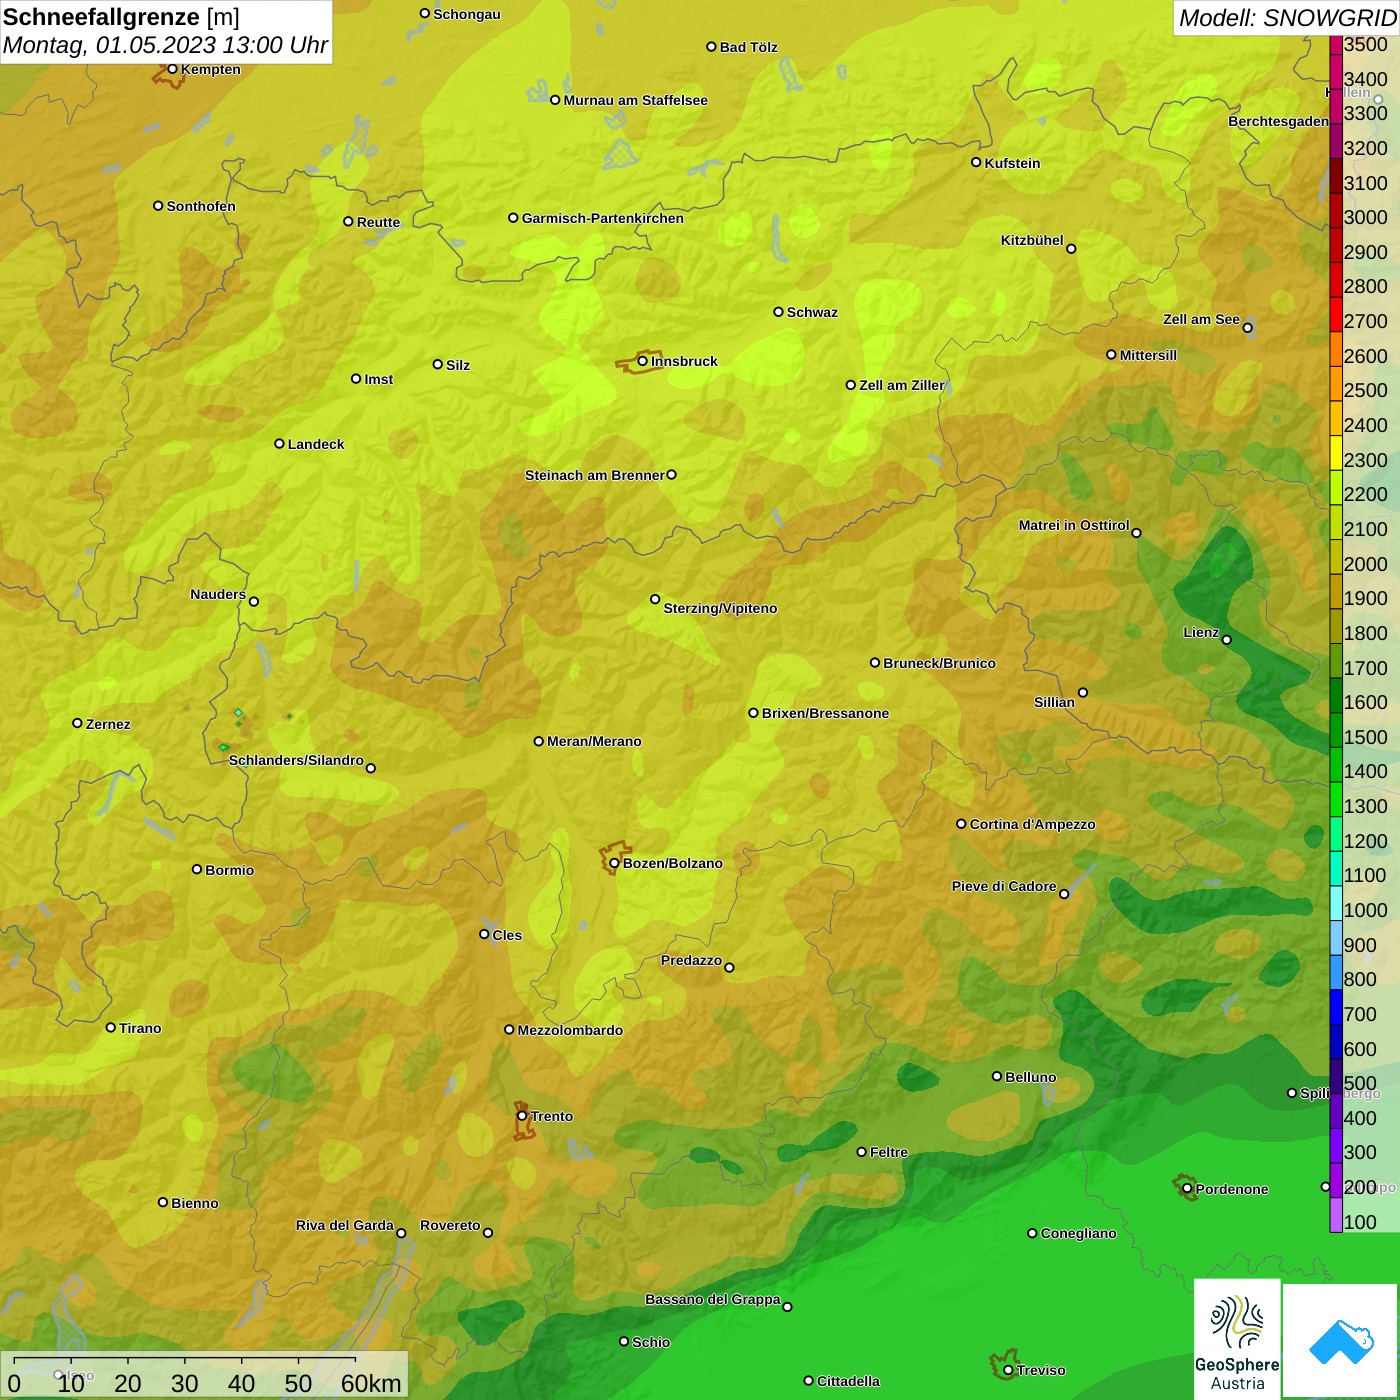Click the blue cloud house logo
The image size is (1400, 1400).
click(x=1341, y=1341)
